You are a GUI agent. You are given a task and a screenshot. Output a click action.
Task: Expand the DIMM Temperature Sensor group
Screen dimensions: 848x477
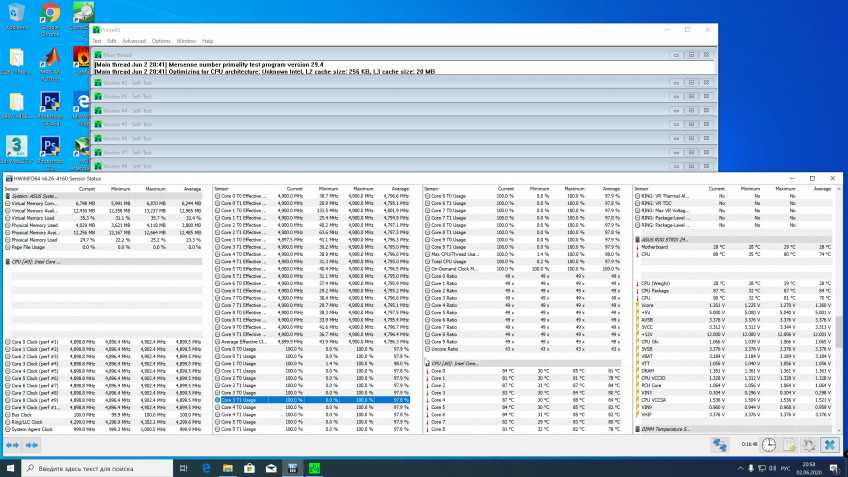(665, 428)
